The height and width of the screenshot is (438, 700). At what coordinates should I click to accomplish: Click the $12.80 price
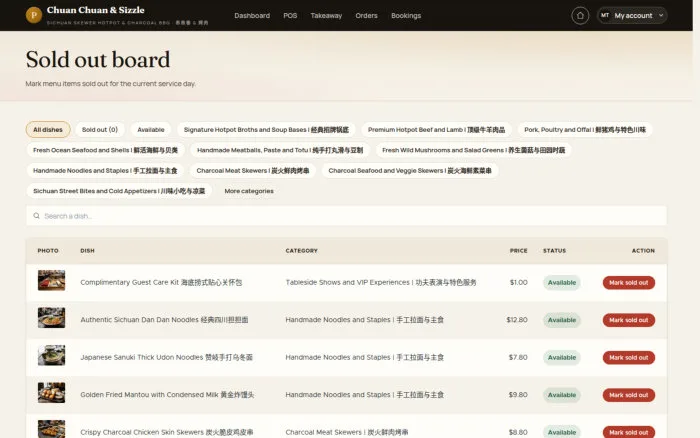point(517,320)
